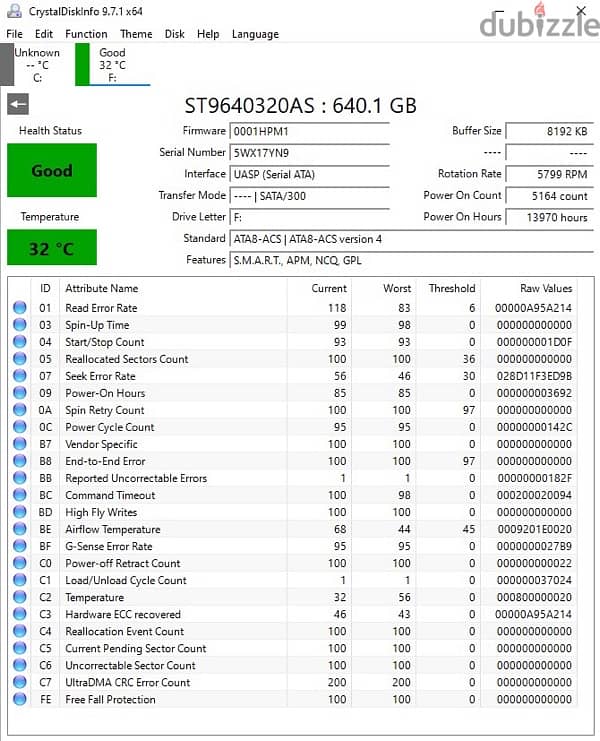This screenshot has height=741, width=600.
Task: Click status orb for Airflow Temperature
Action: coord(20,529)
